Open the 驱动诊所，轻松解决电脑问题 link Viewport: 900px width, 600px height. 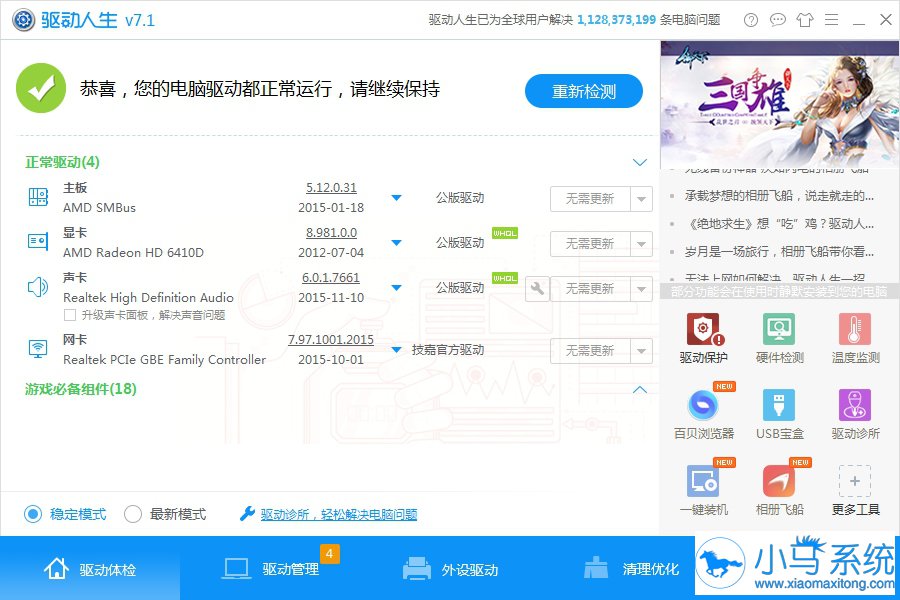(x=339, y=514)
